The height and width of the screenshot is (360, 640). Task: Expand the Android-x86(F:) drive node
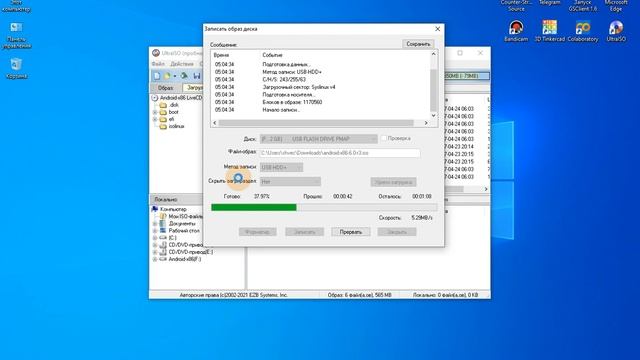(x=155, y=259)
